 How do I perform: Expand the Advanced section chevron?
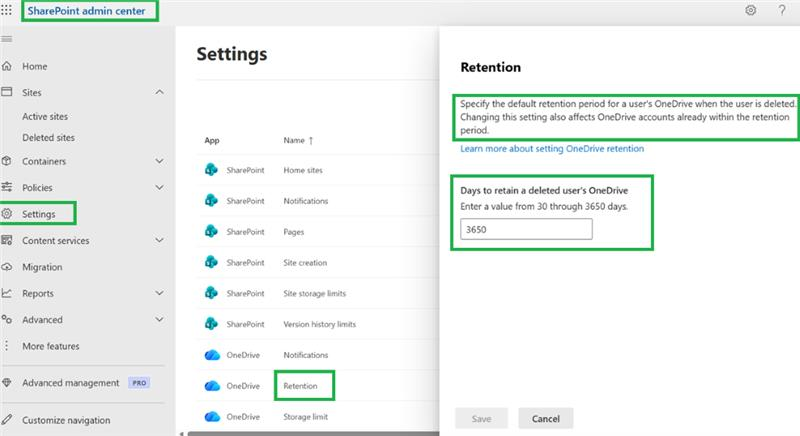point(160,320)
